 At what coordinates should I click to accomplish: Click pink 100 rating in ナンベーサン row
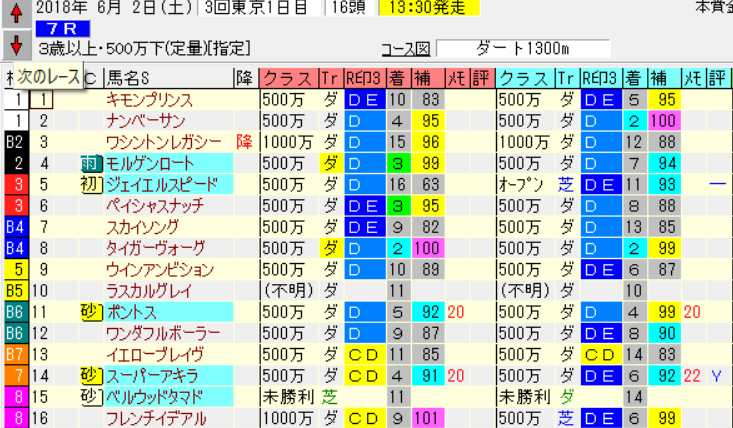click(664, 121)
